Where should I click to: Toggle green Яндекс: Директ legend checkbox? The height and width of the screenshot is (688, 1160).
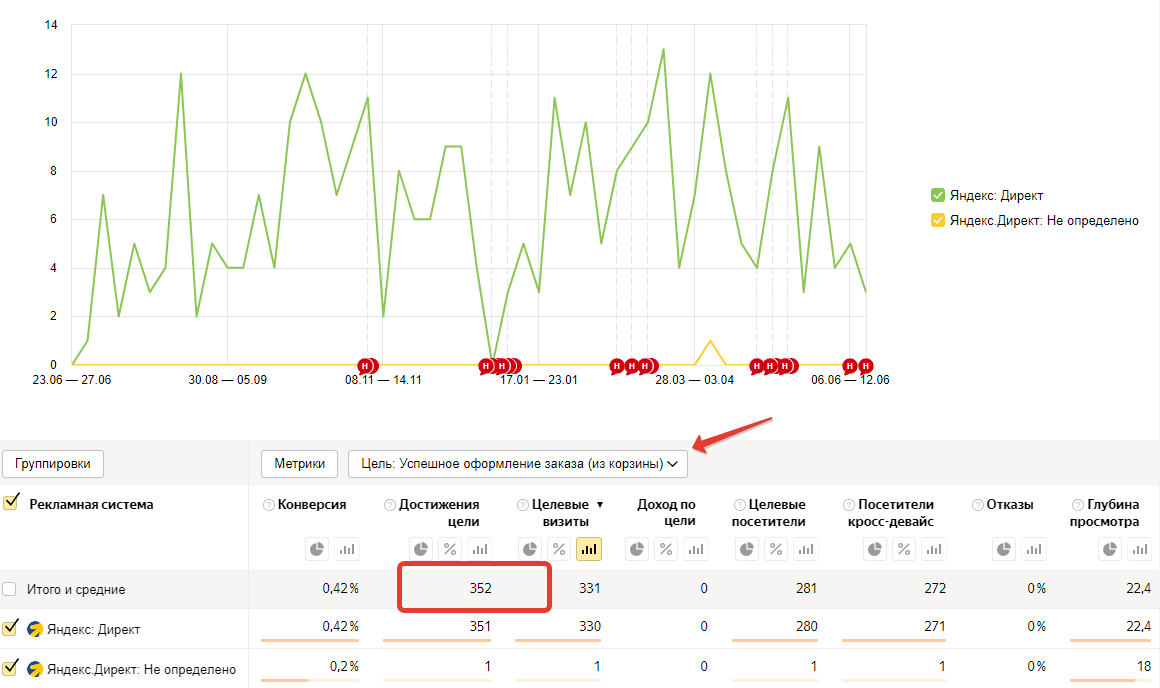pos(938,195)
